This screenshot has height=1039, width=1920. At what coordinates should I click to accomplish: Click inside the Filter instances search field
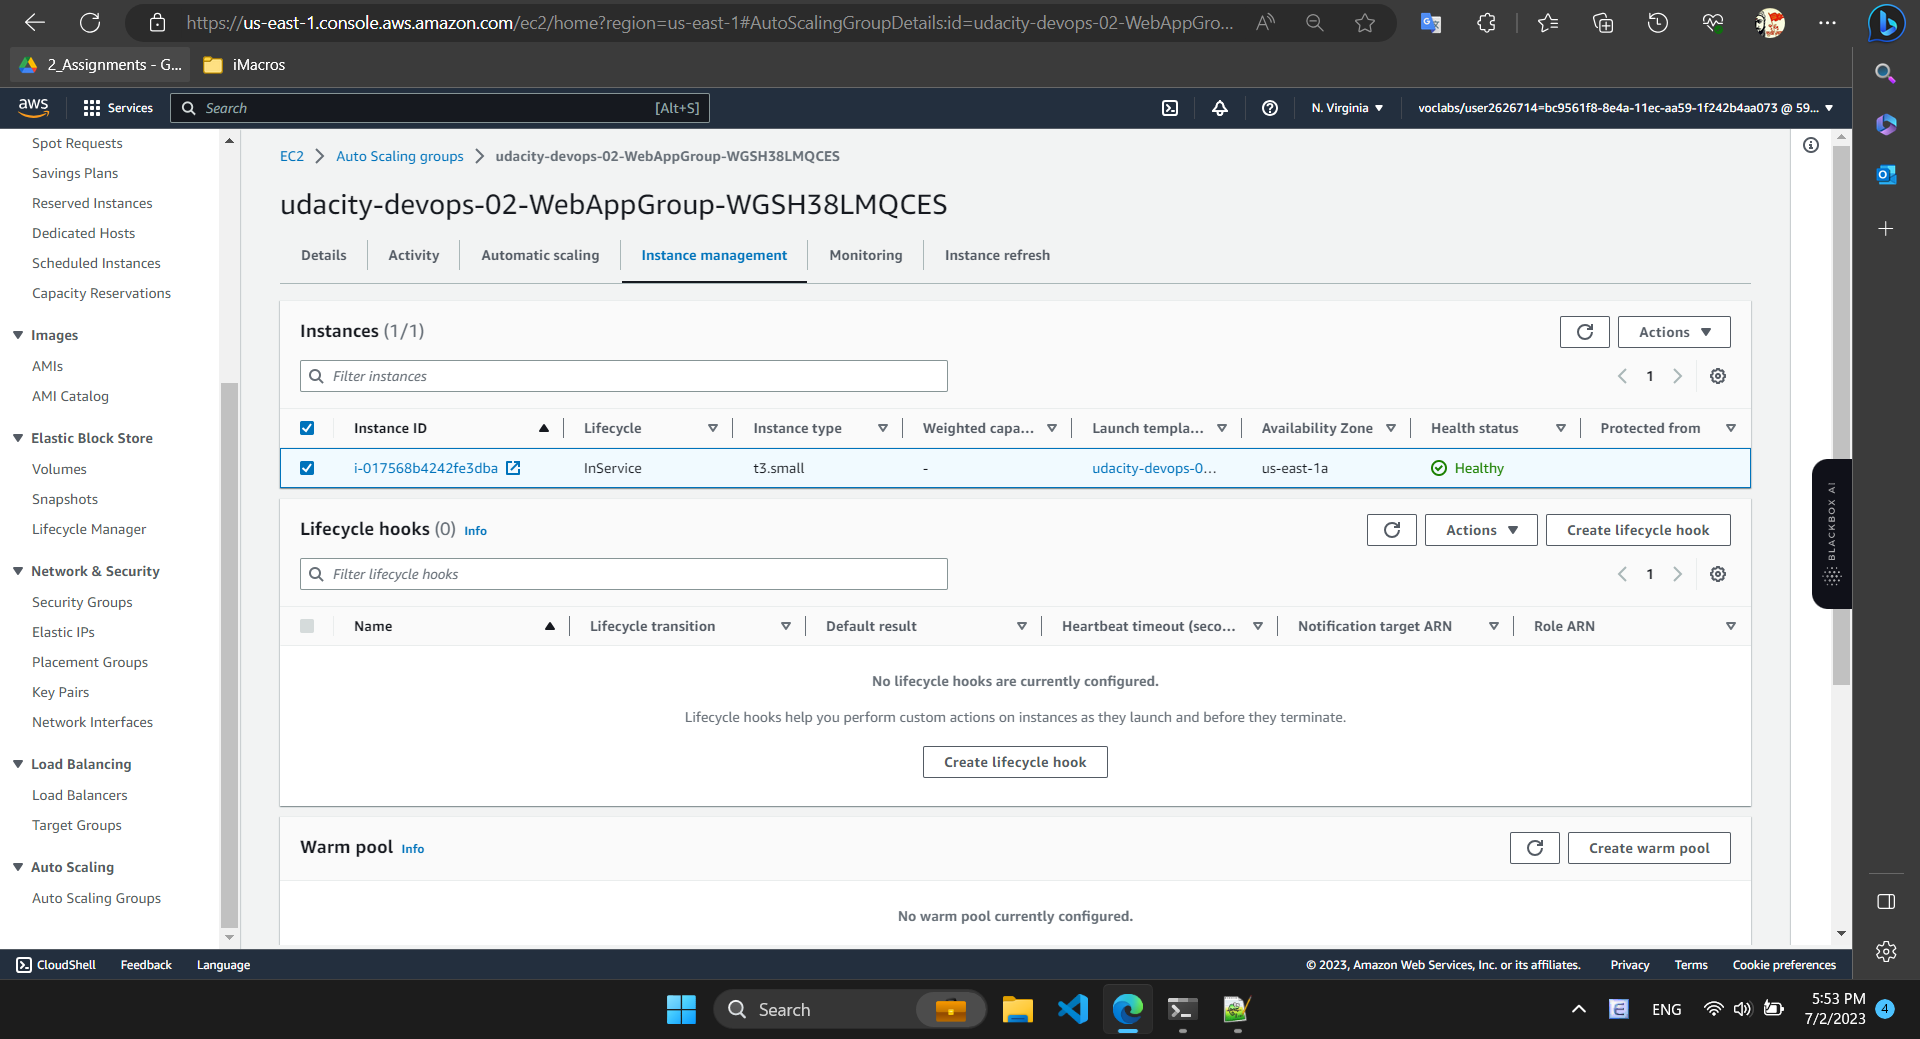click(623, 376)
